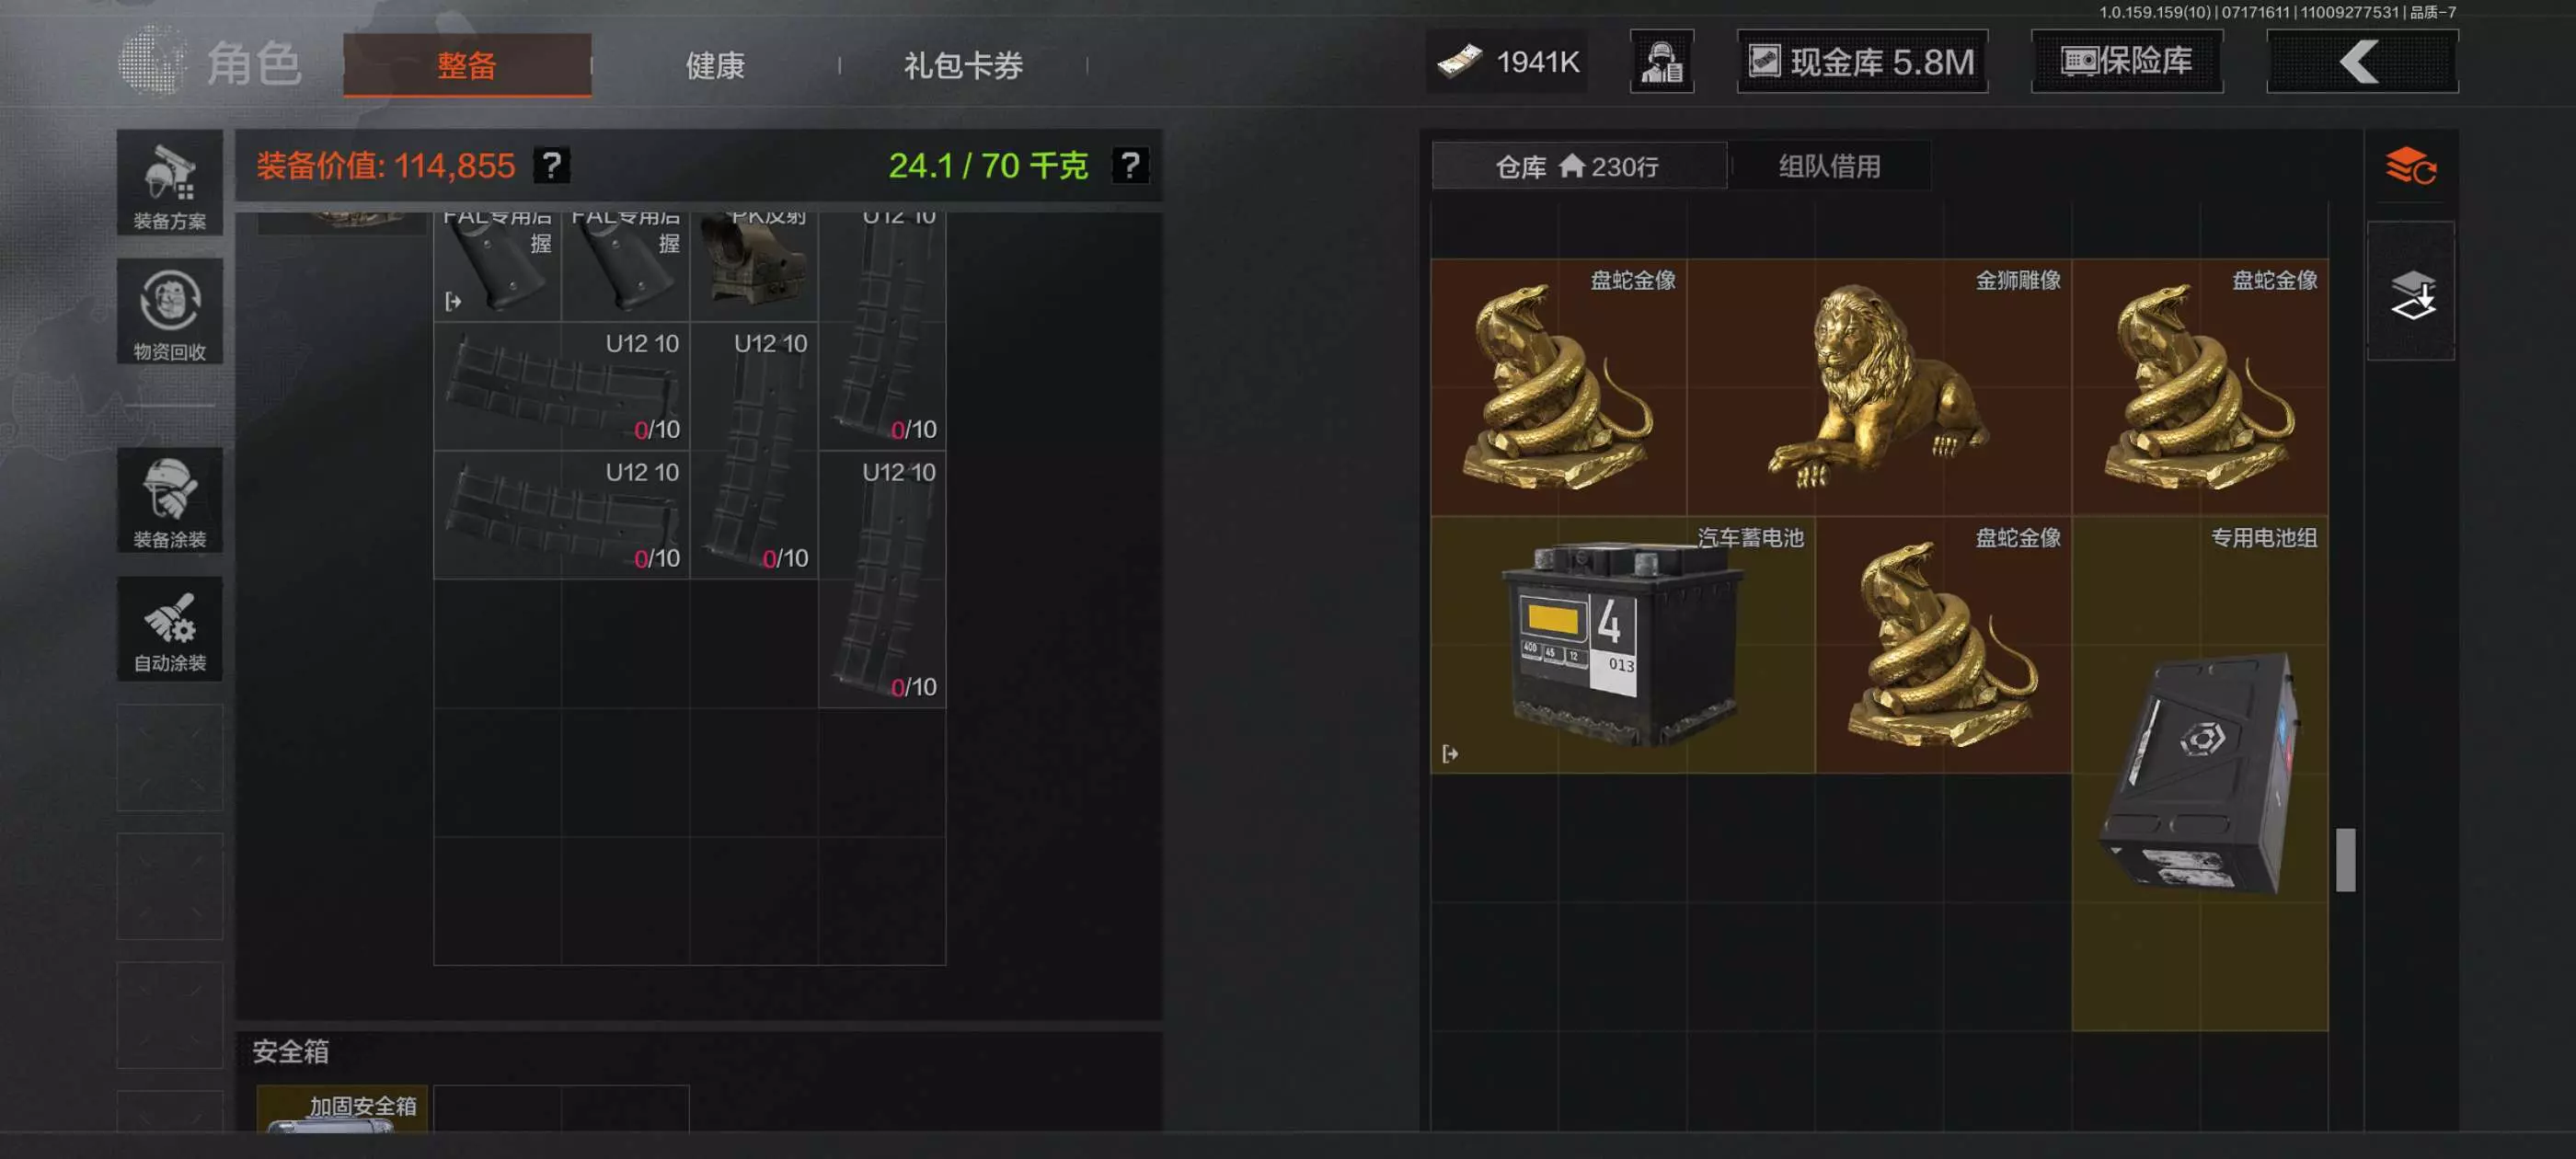Viewport: 2576px width, 1159px height.
Task: Switch to the 健康 tab
Action: 715,66
